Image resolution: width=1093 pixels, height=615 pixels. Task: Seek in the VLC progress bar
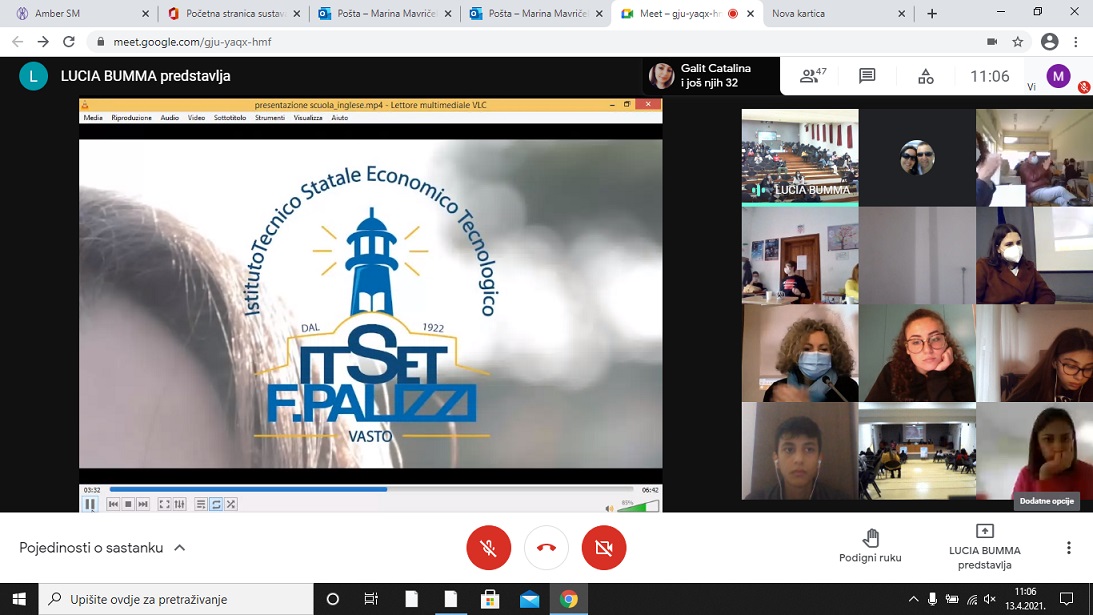[x=372, y=489]
